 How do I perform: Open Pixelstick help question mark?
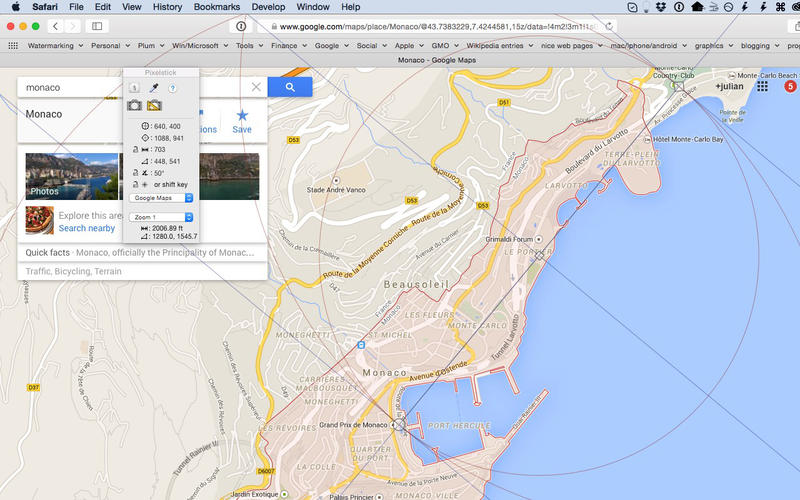pyautogui.click(x=172, y=88)
